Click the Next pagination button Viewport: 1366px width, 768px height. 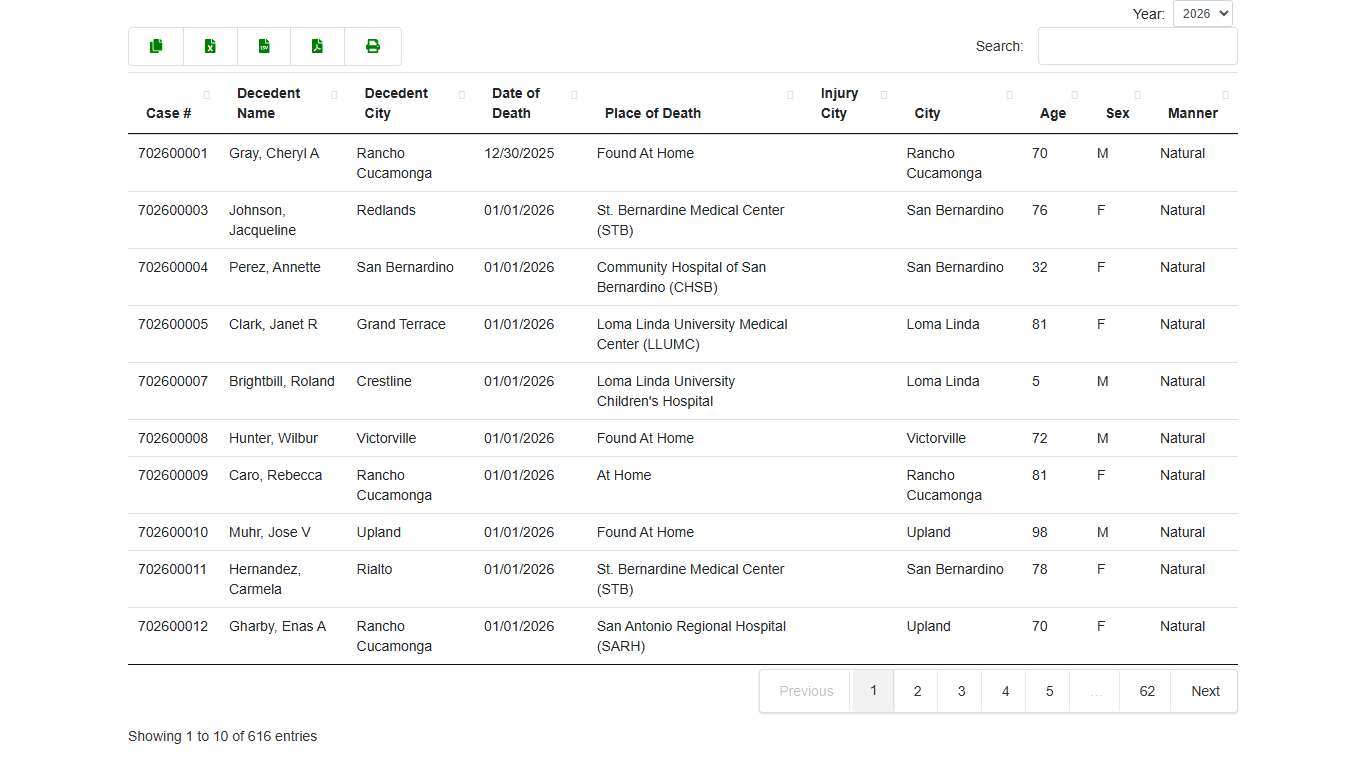tap(1204, 691)
